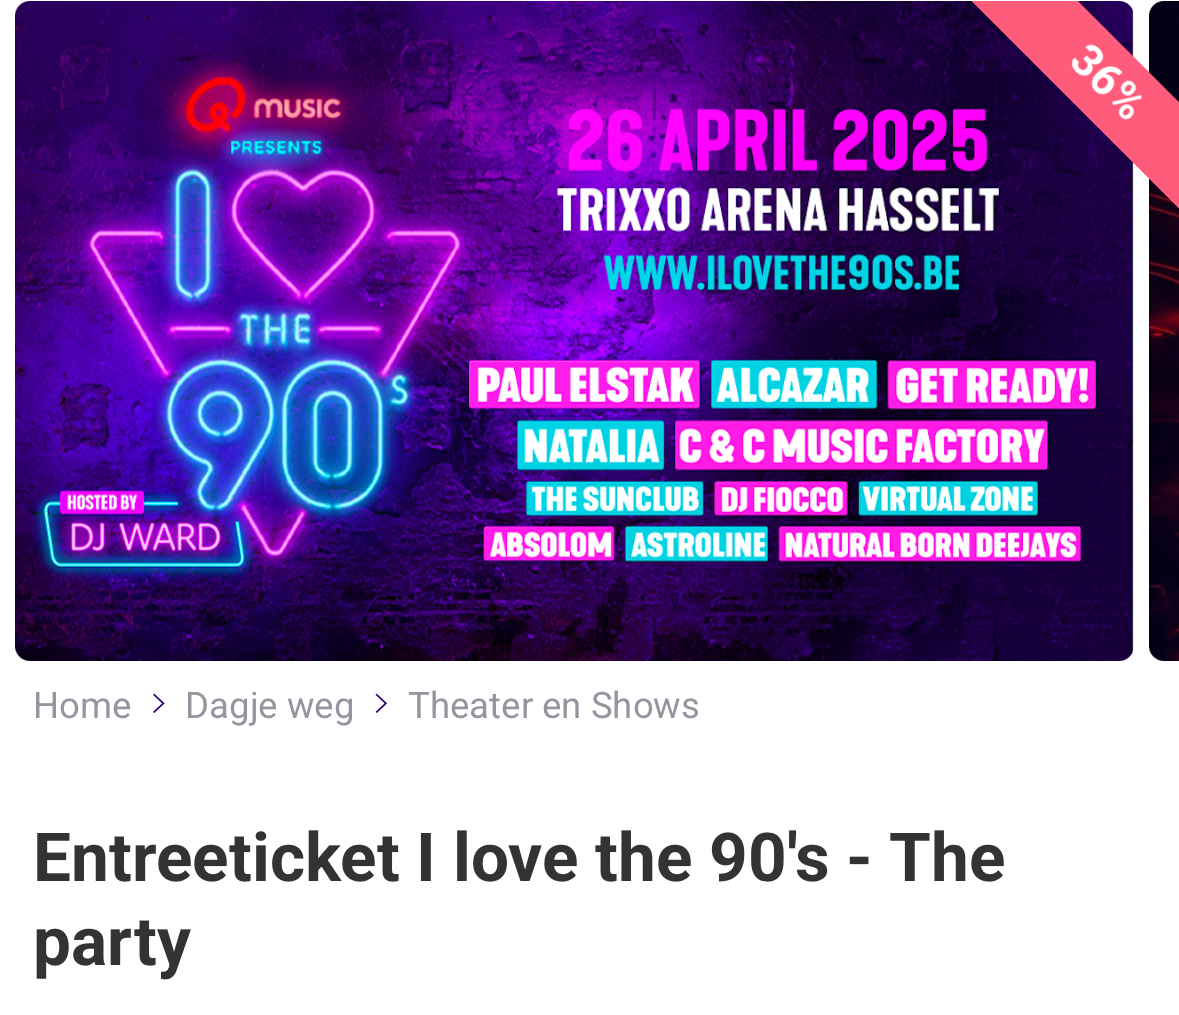Navigate to Home via the breadcrumb
This screenshot has width=1179, height=1015.
click(82, 705)
